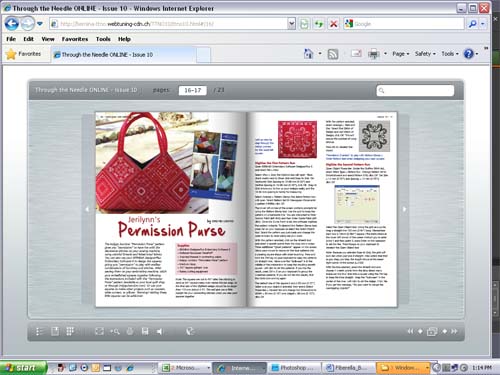Jump to last page double-right arrows
The image size is (500, 375).
tap(454, 331)
